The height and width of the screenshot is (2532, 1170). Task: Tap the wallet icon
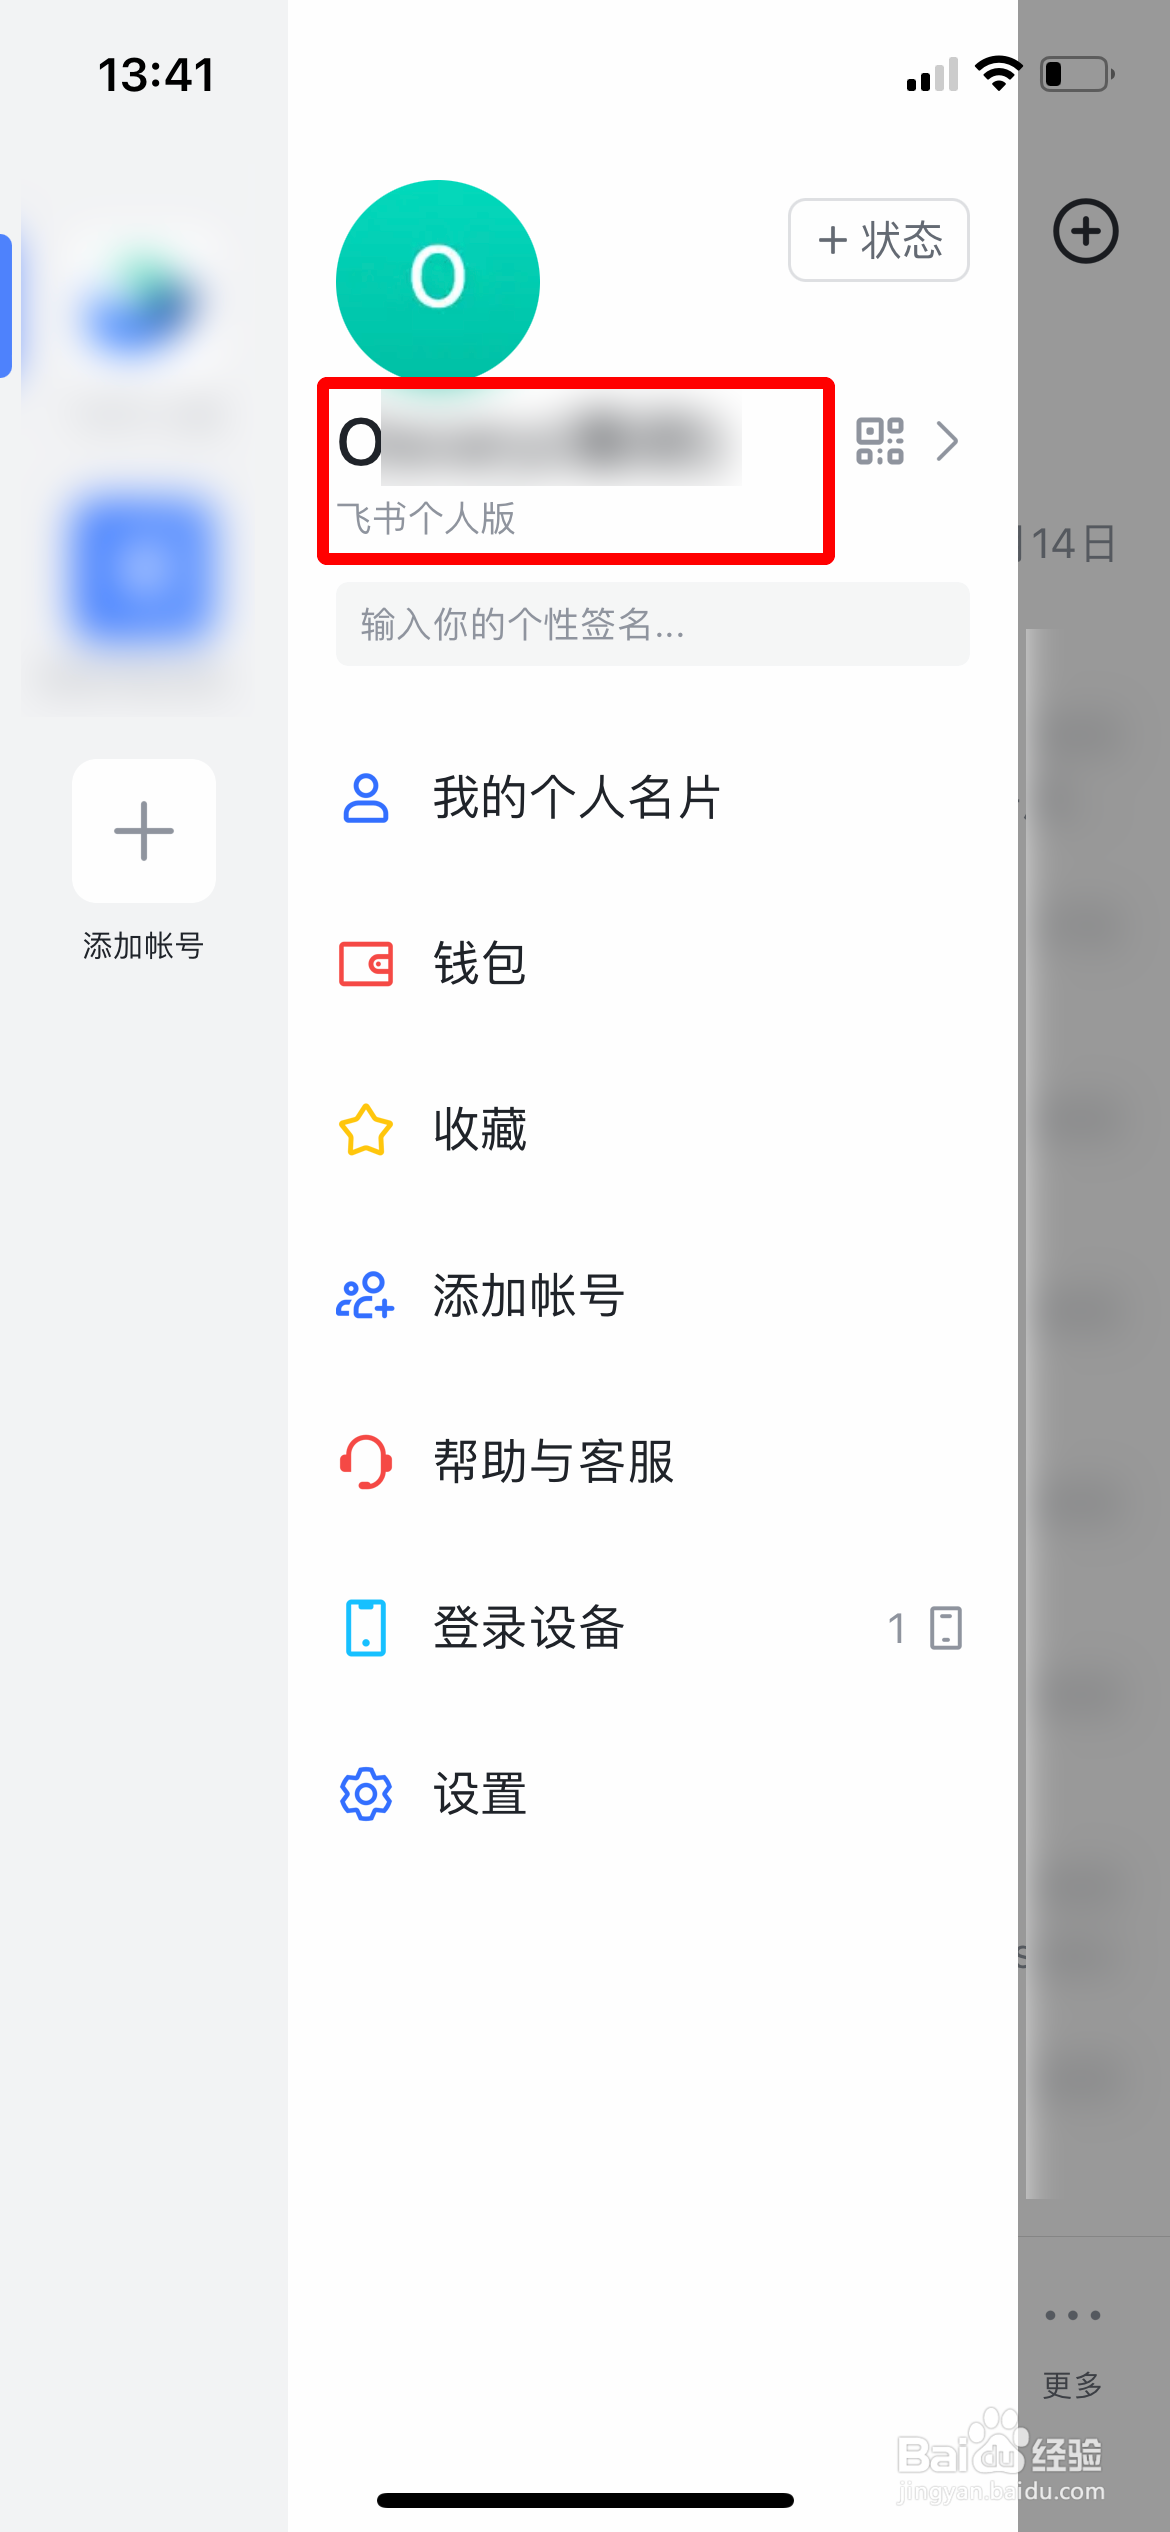coord(366,964)
